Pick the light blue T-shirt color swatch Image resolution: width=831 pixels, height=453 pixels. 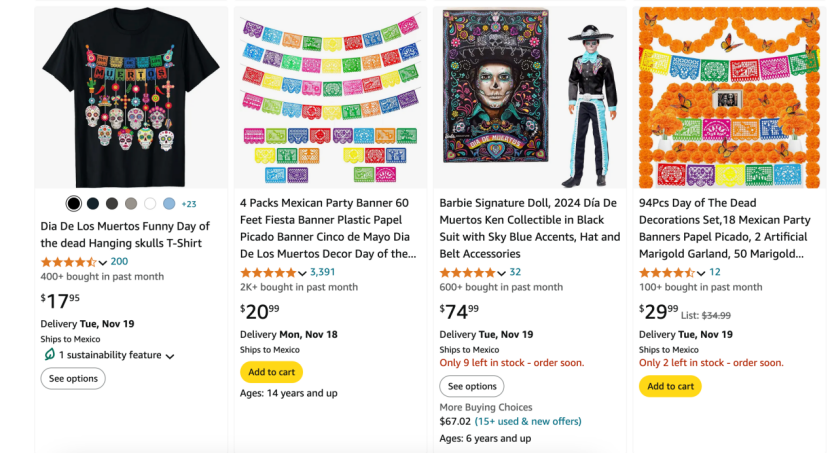[x=169, y=204]
